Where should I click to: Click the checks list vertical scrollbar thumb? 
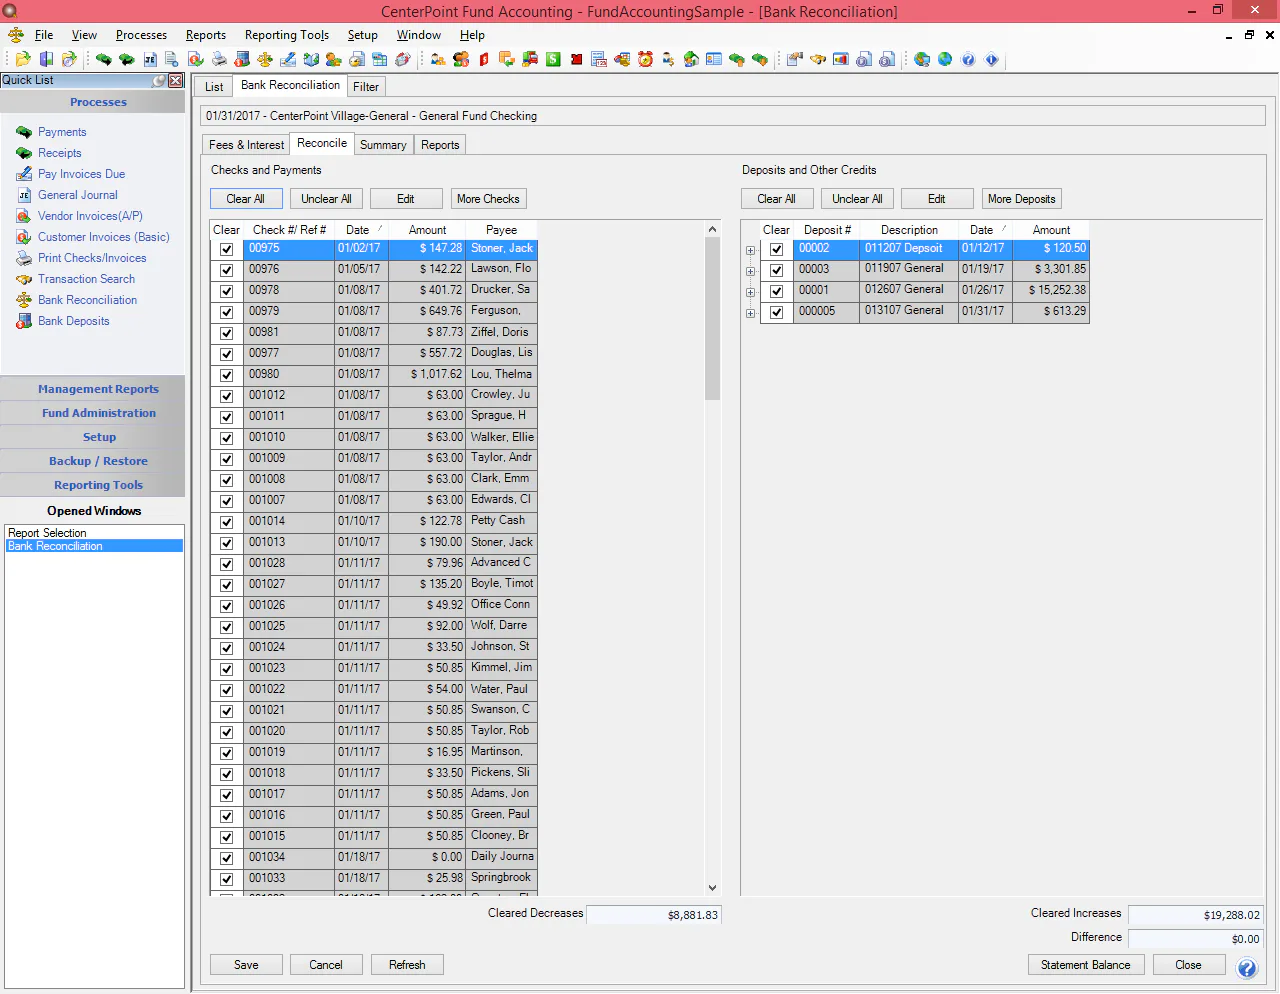tap(712, 318)
